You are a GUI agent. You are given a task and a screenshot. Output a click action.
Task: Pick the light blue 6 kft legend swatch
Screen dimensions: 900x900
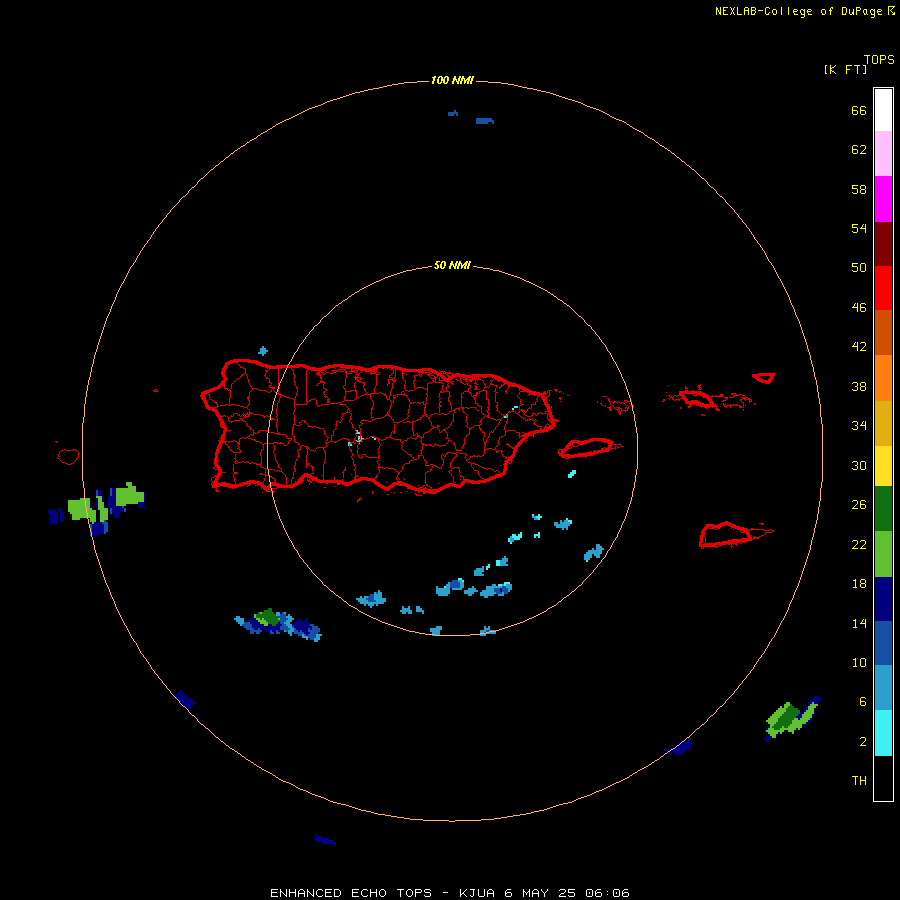(x=883, y=688)
